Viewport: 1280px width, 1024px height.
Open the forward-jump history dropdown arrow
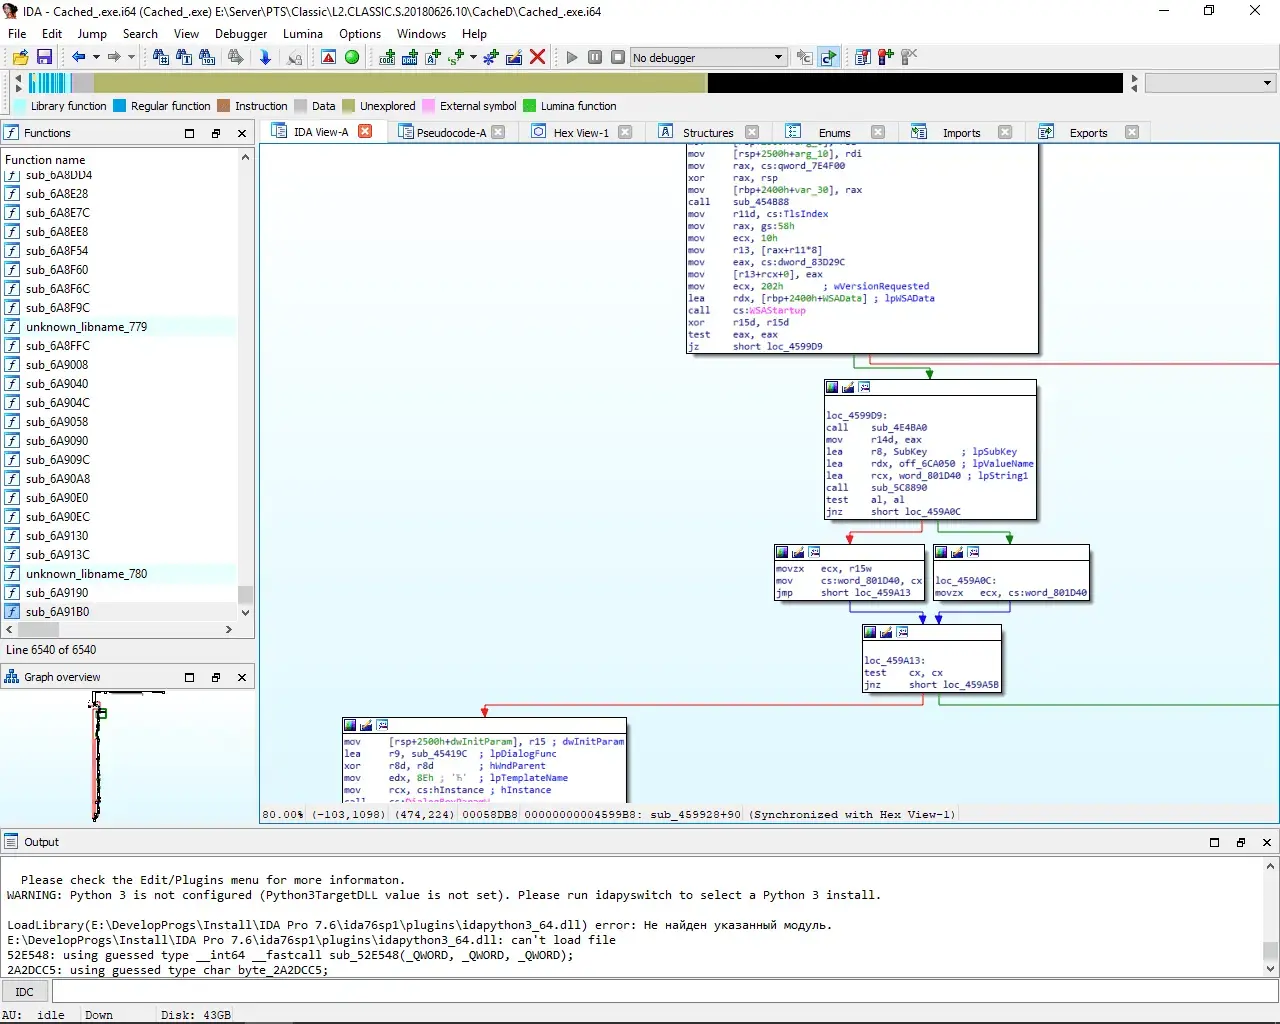click(x=131, y=58)
